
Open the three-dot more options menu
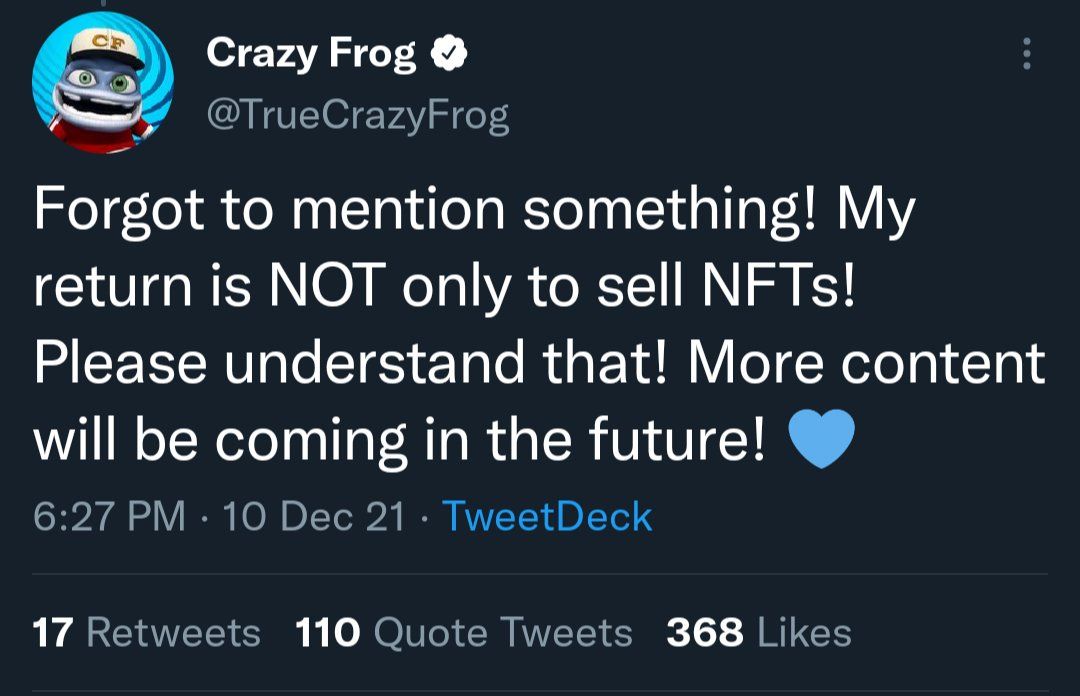(x=1026, y=54)
